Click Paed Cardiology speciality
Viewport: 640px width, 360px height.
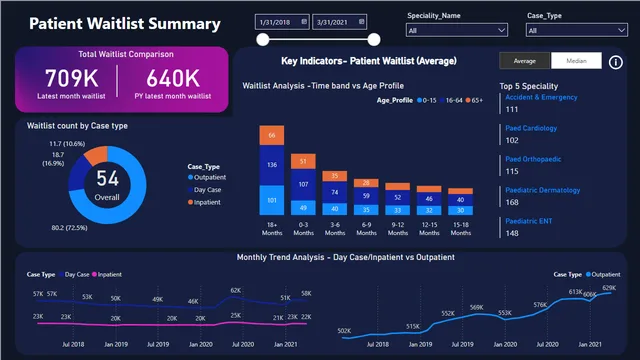point(531,128)
